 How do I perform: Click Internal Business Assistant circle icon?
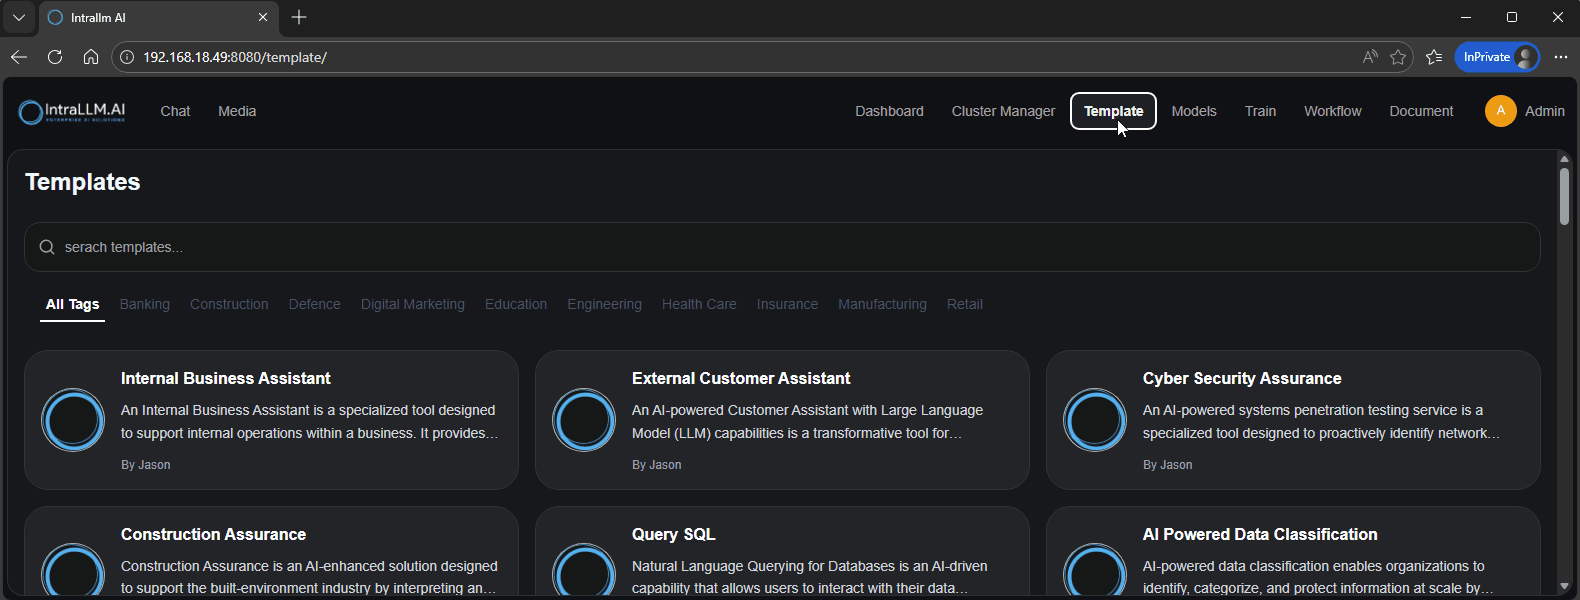click(x=73, y=420)
